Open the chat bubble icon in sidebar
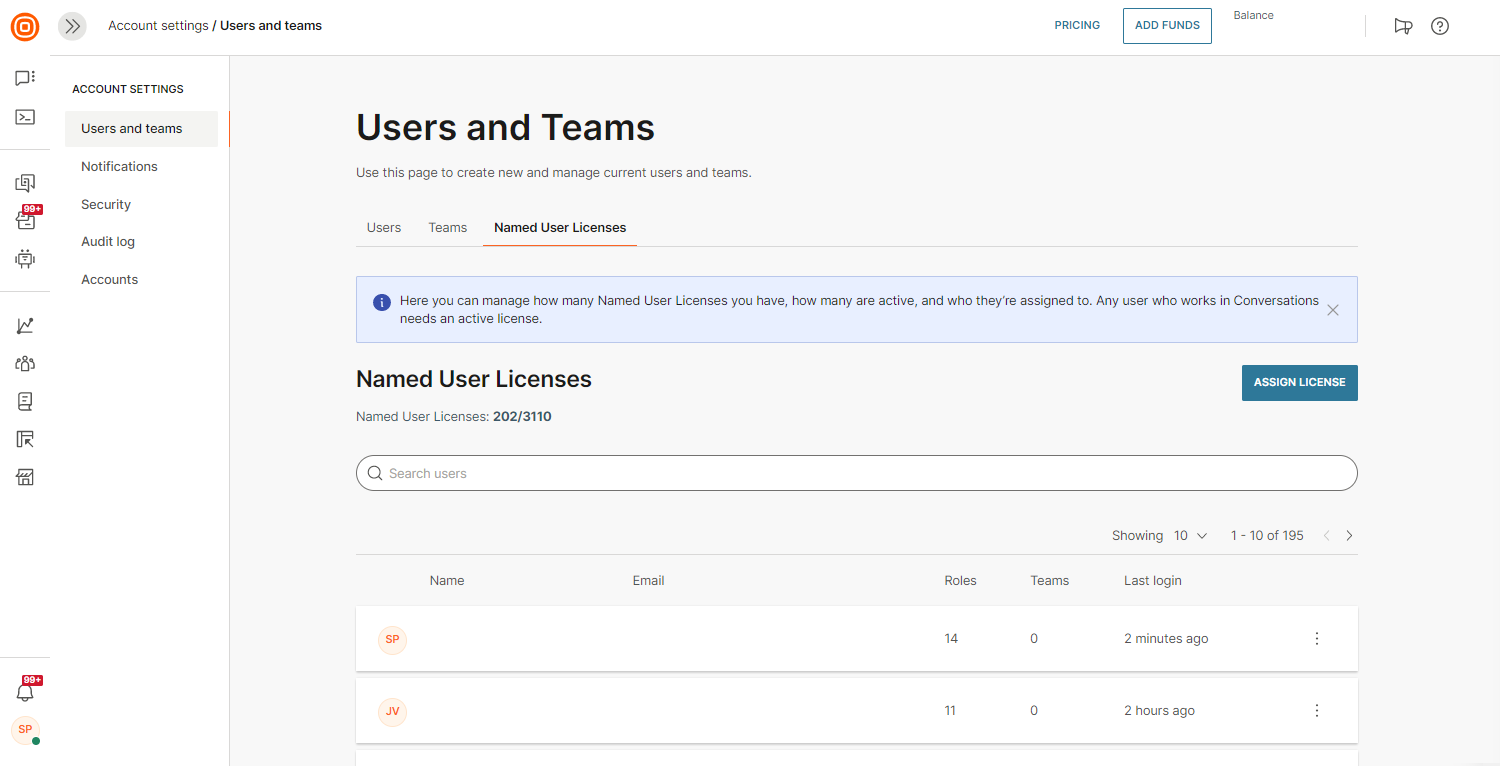 [25, 78]
